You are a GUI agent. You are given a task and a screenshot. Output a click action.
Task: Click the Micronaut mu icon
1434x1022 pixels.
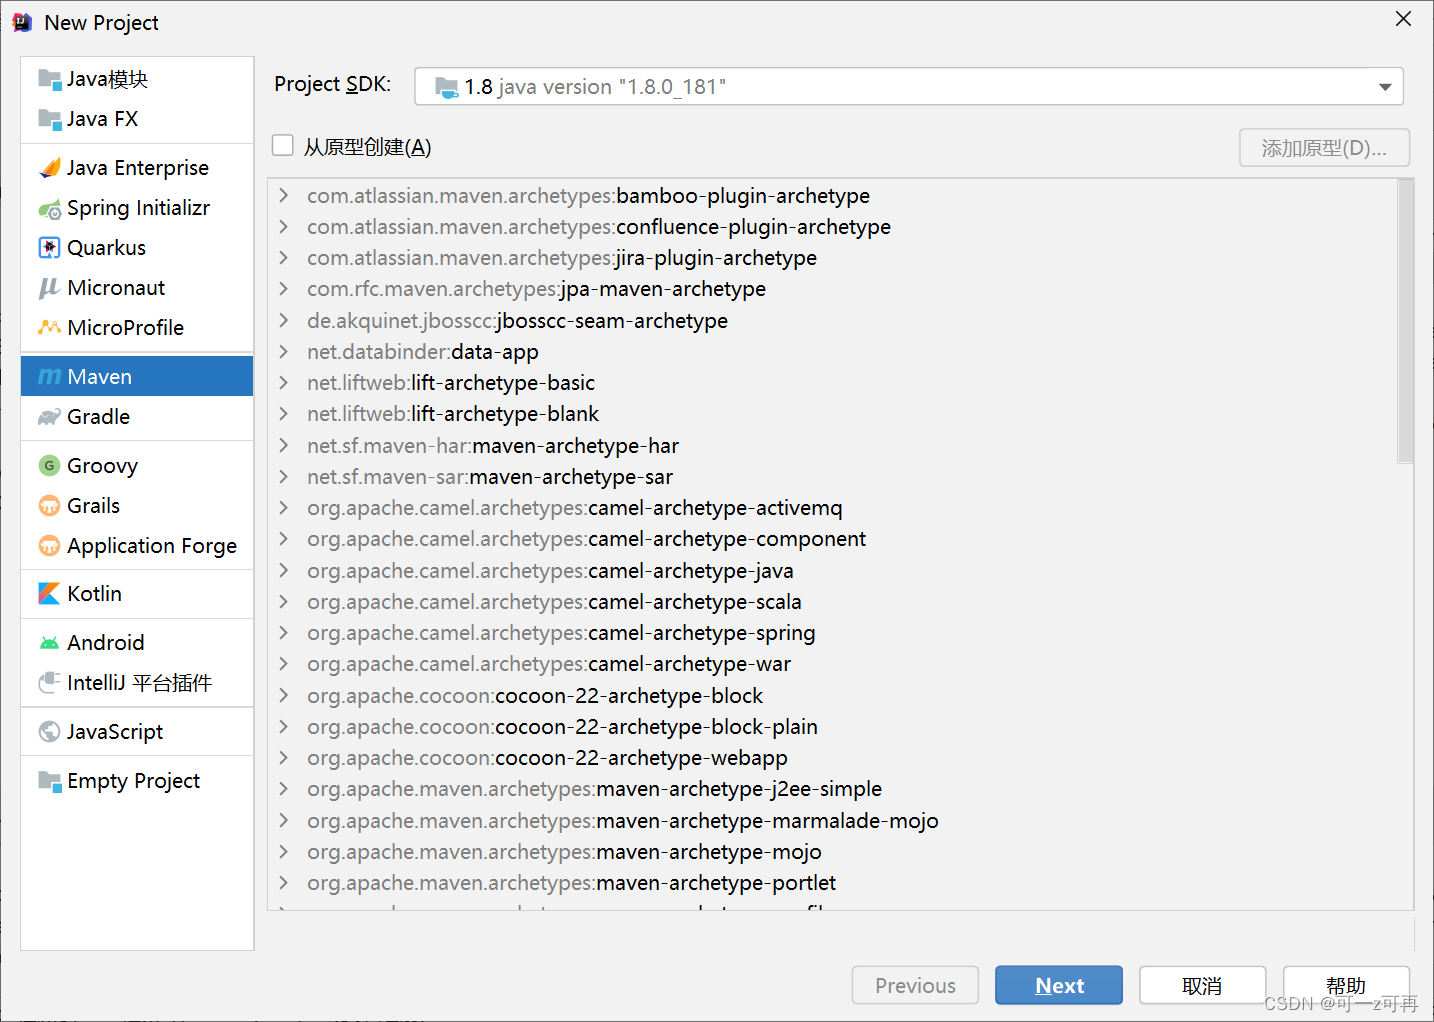point(49,288)
